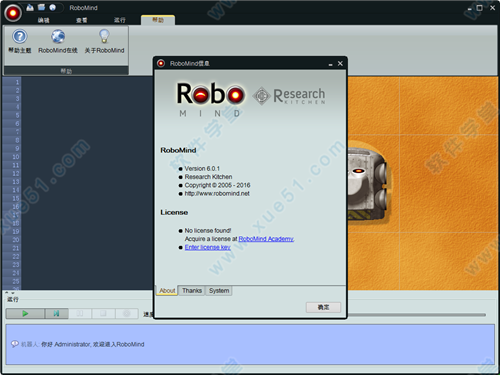
Task: Click the step-forward execution button
Action: (x=56, y=313)
